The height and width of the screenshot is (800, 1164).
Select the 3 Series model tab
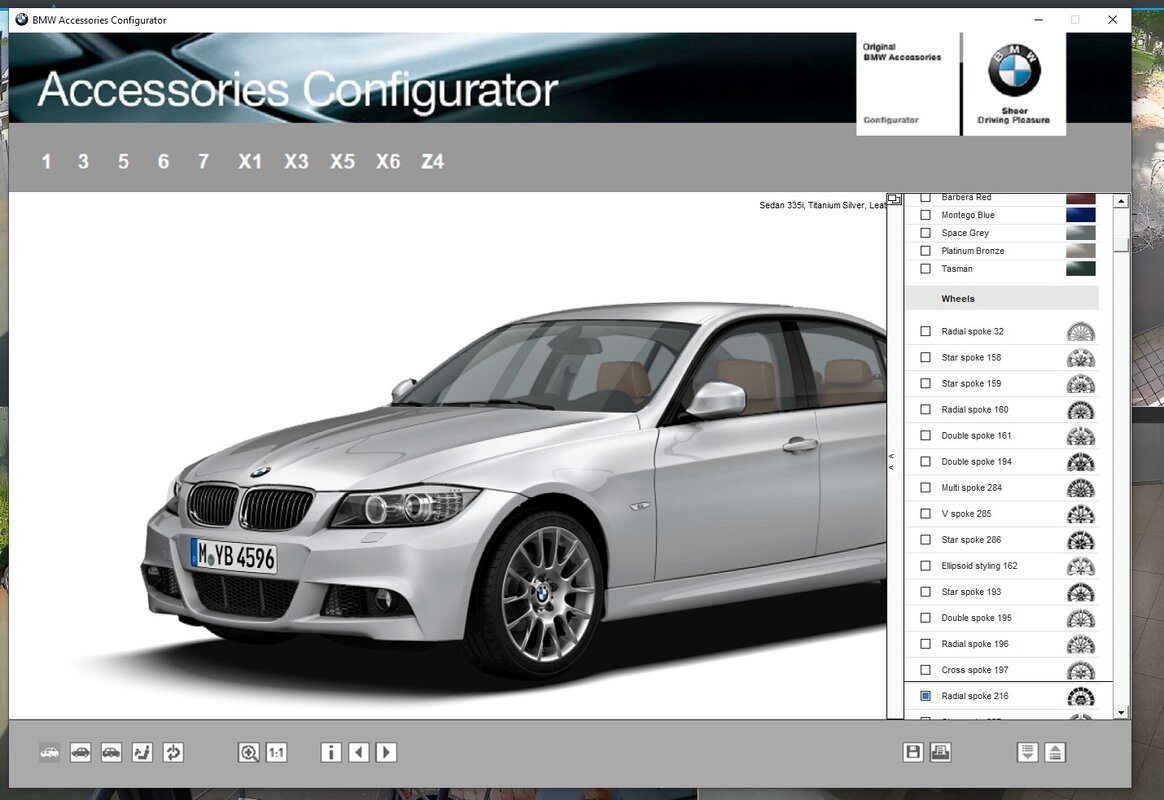[x=83, y=161]
